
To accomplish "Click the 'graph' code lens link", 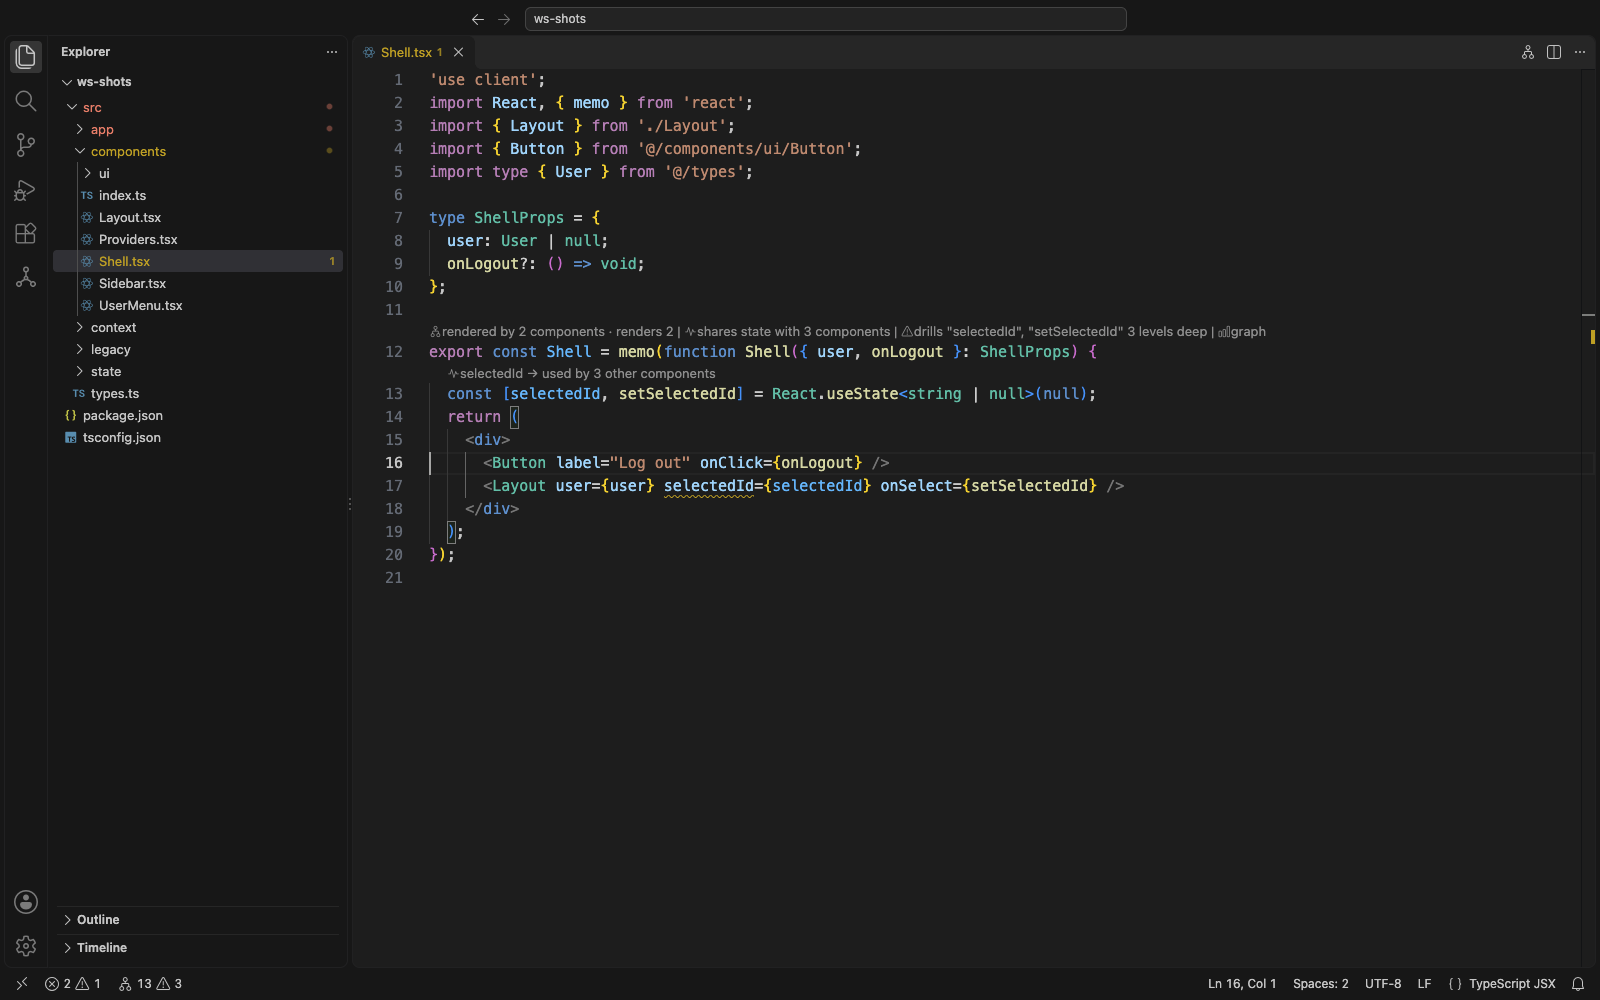I will [x=1242, y=332].
